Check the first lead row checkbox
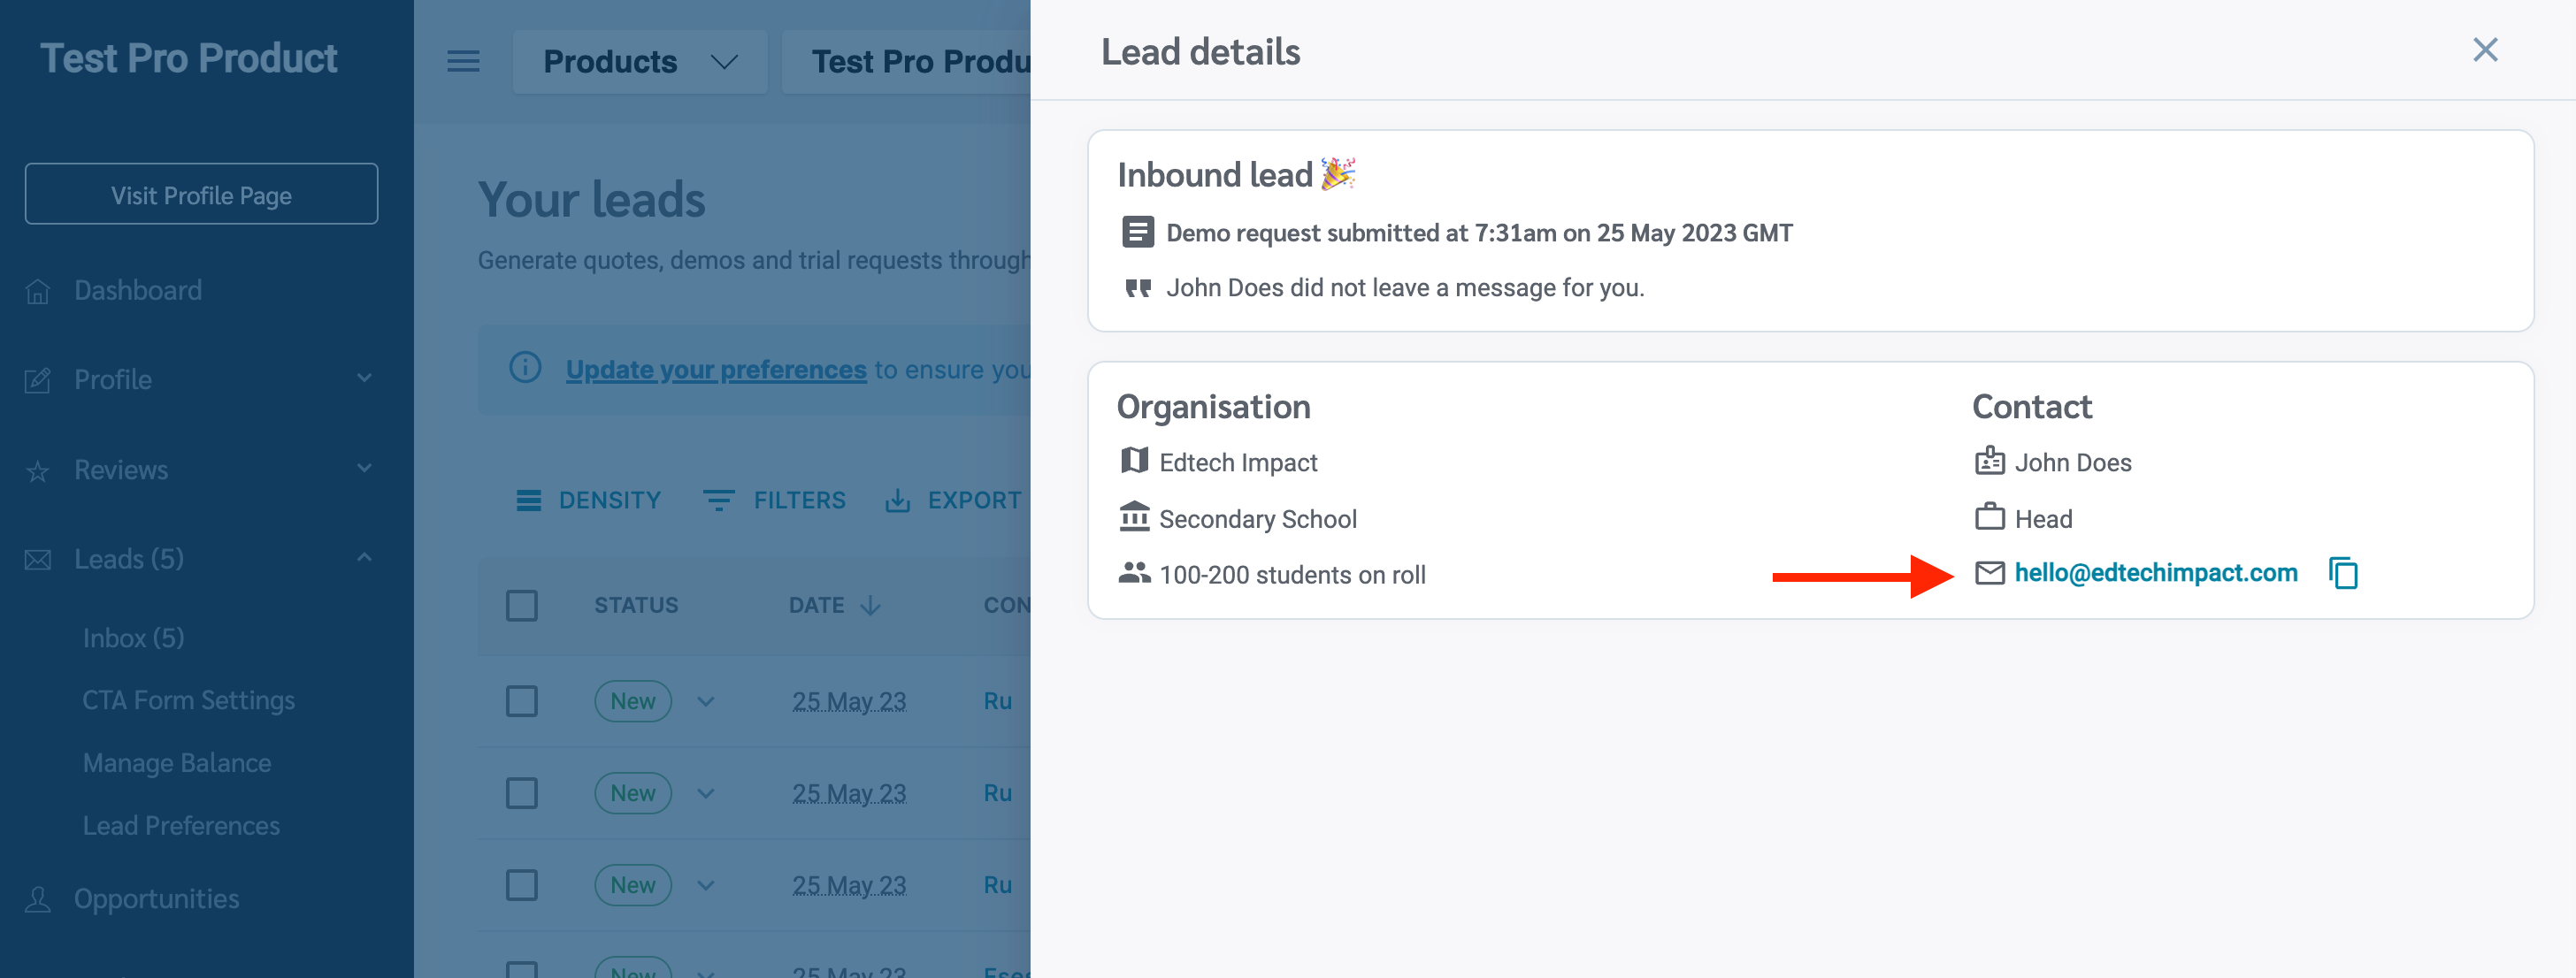 click(x=522, y=701)
